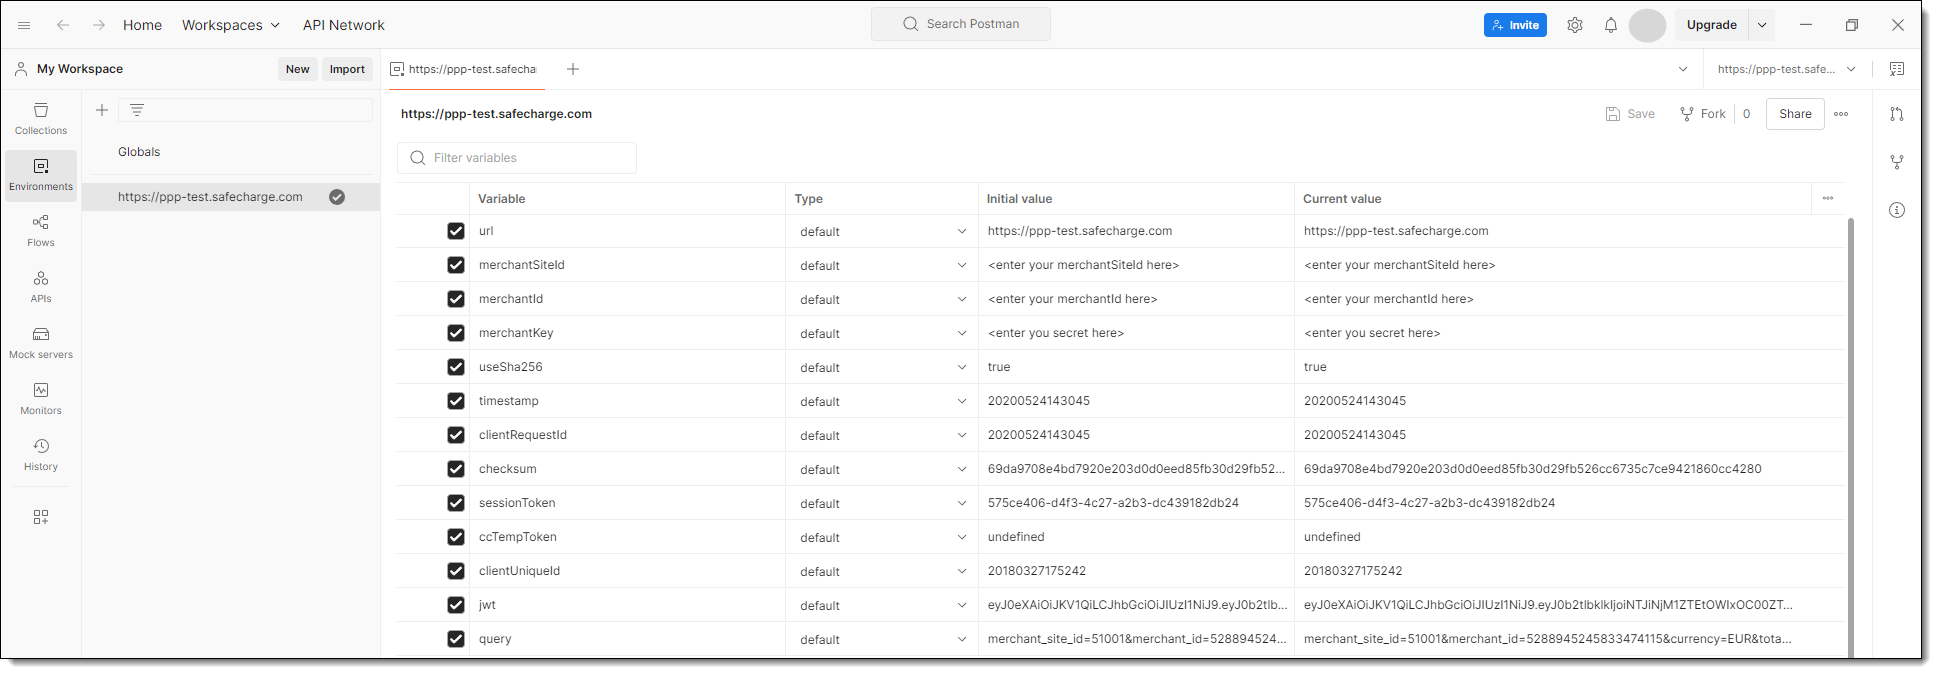Open the pull requests icon in right sidebar
This screenshot has width=1937, height=674.
[1897, 114]
